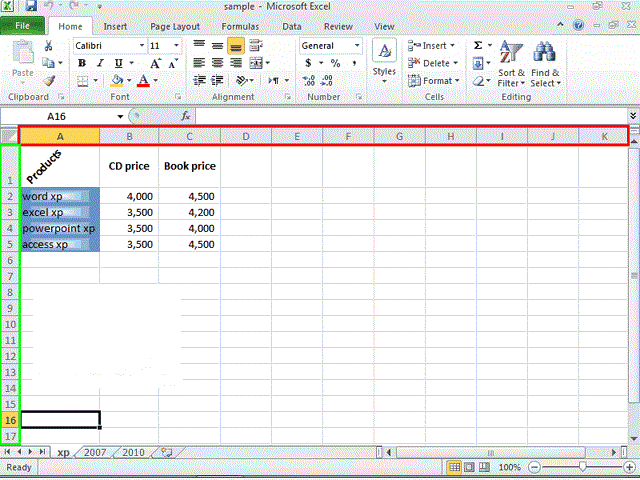Click the Cut scissors icon

(x=48, y=45)
